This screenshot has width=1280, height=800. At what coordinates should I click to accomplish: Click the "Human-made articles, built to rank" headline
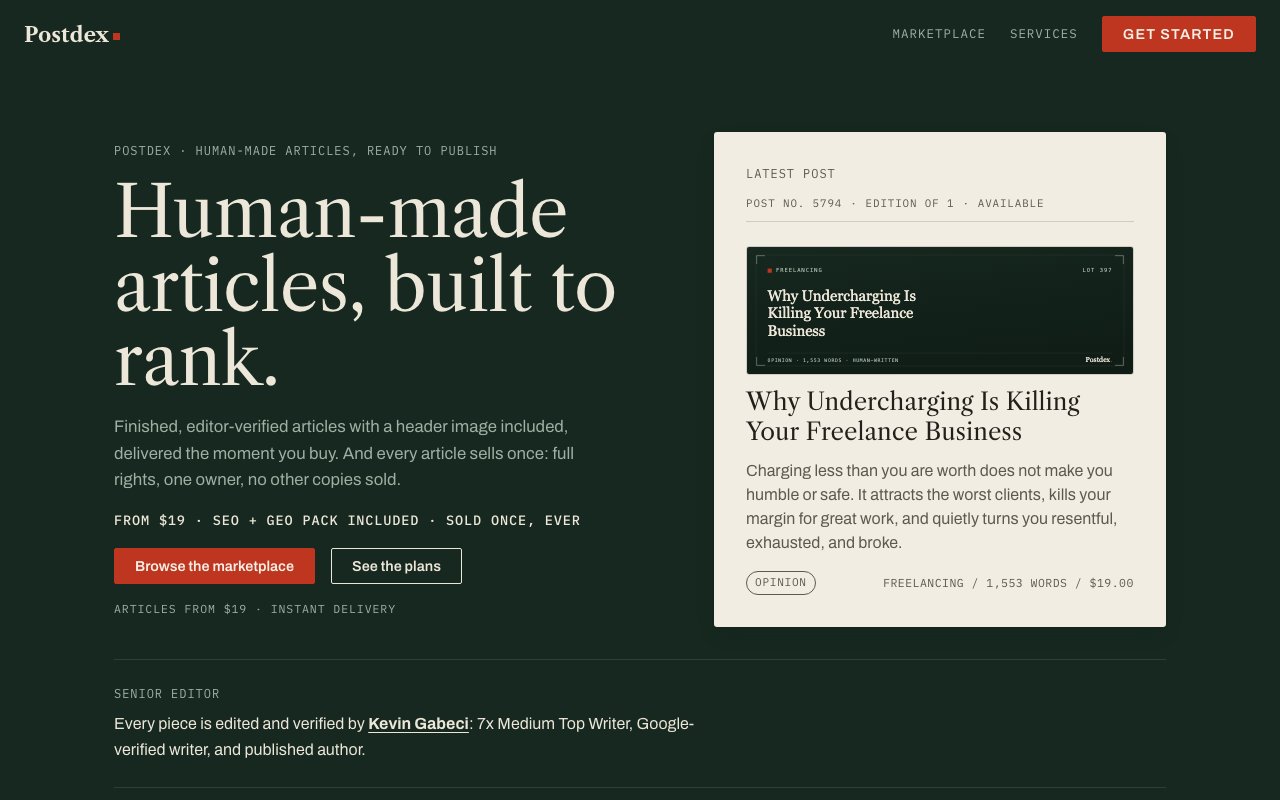coord(365,284)
